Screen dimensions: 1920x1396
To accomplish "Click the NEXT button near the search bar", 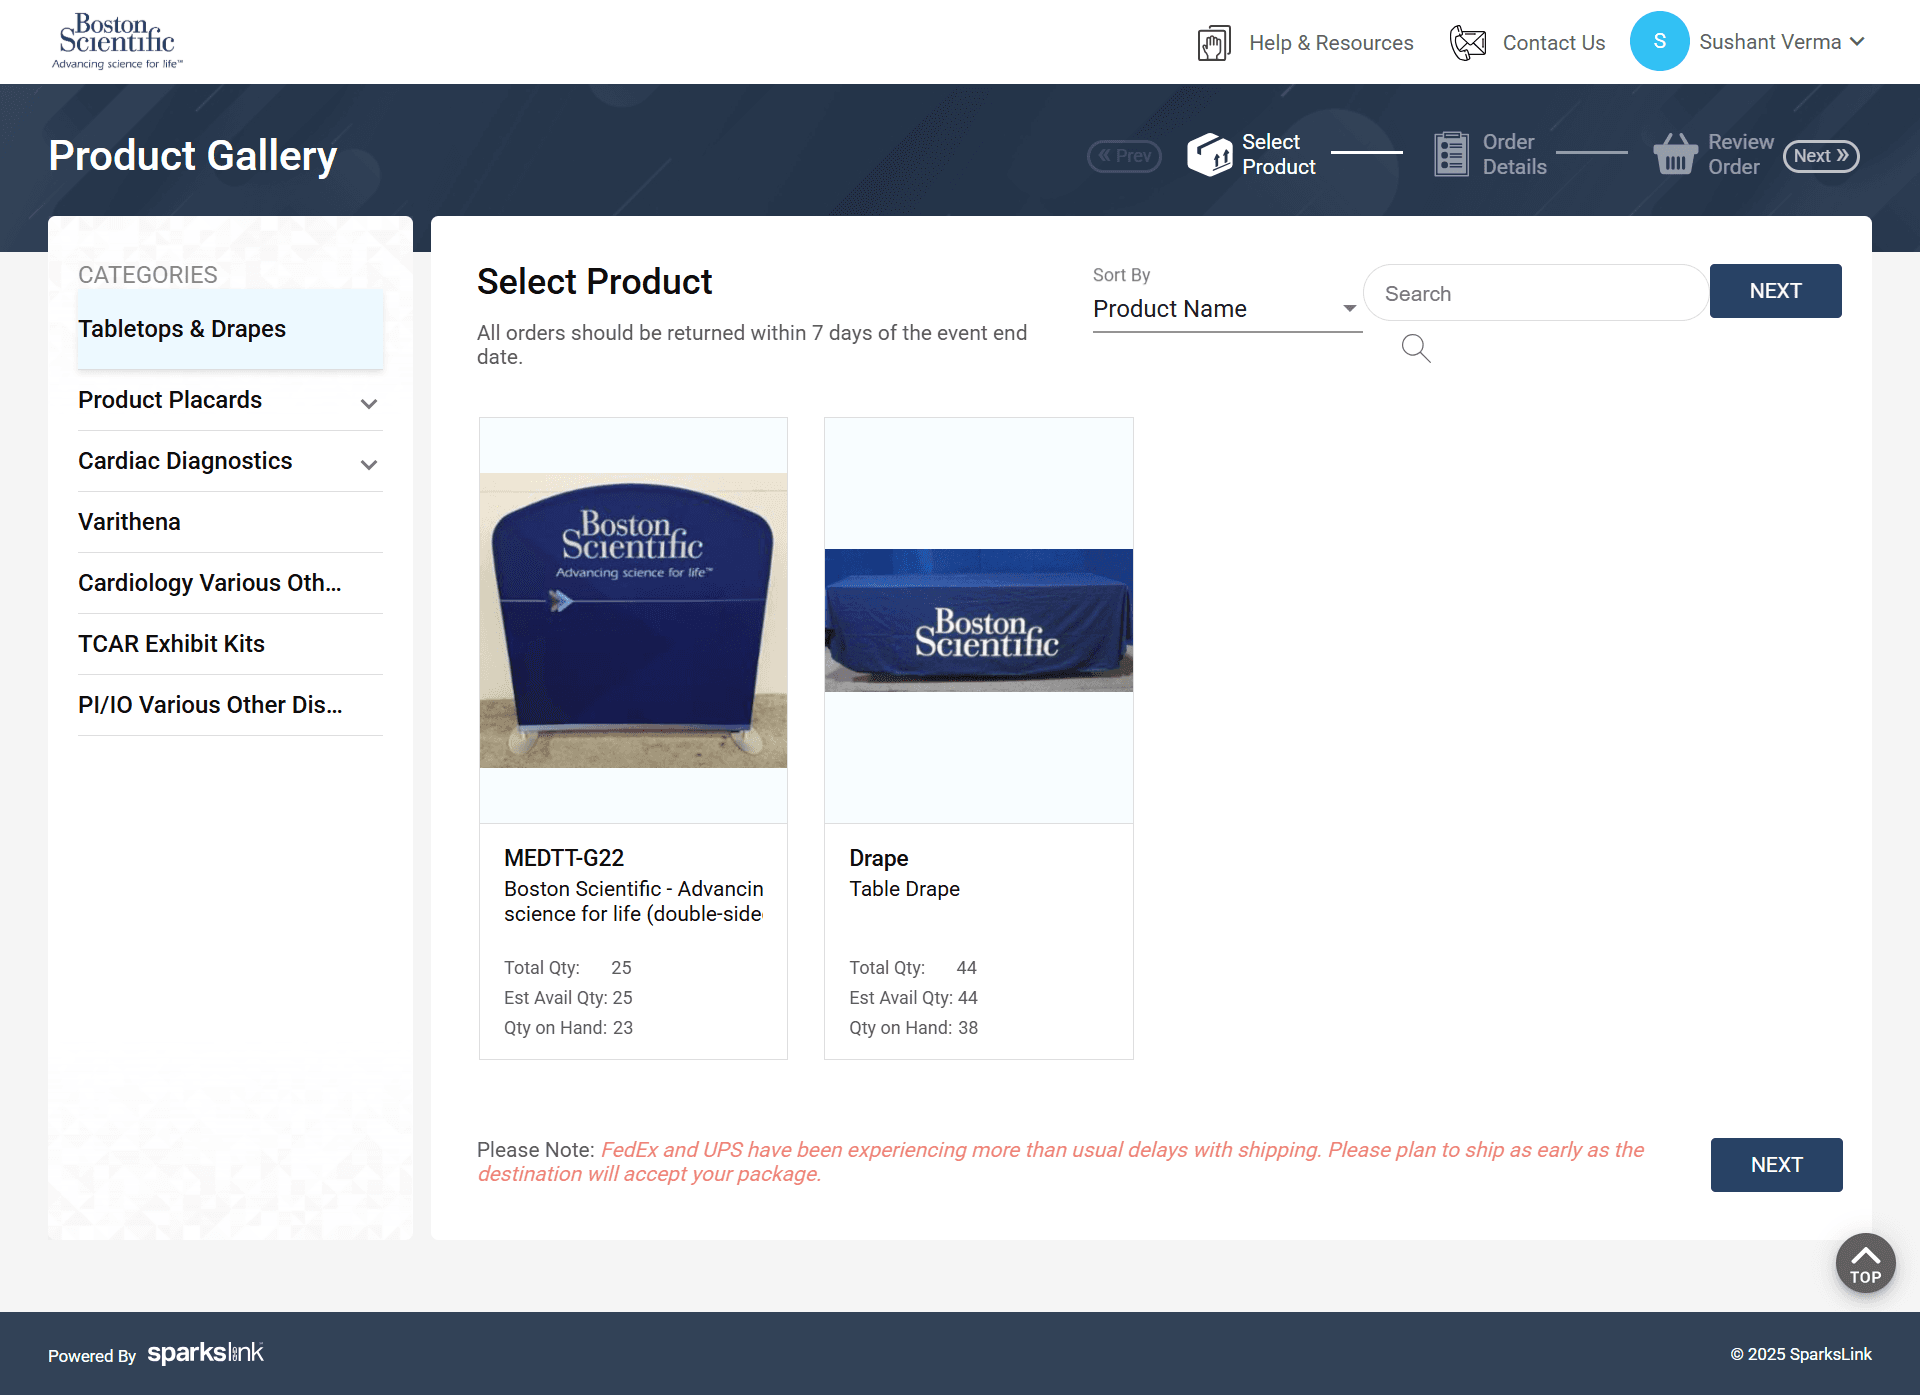I will coord(1775,291).
